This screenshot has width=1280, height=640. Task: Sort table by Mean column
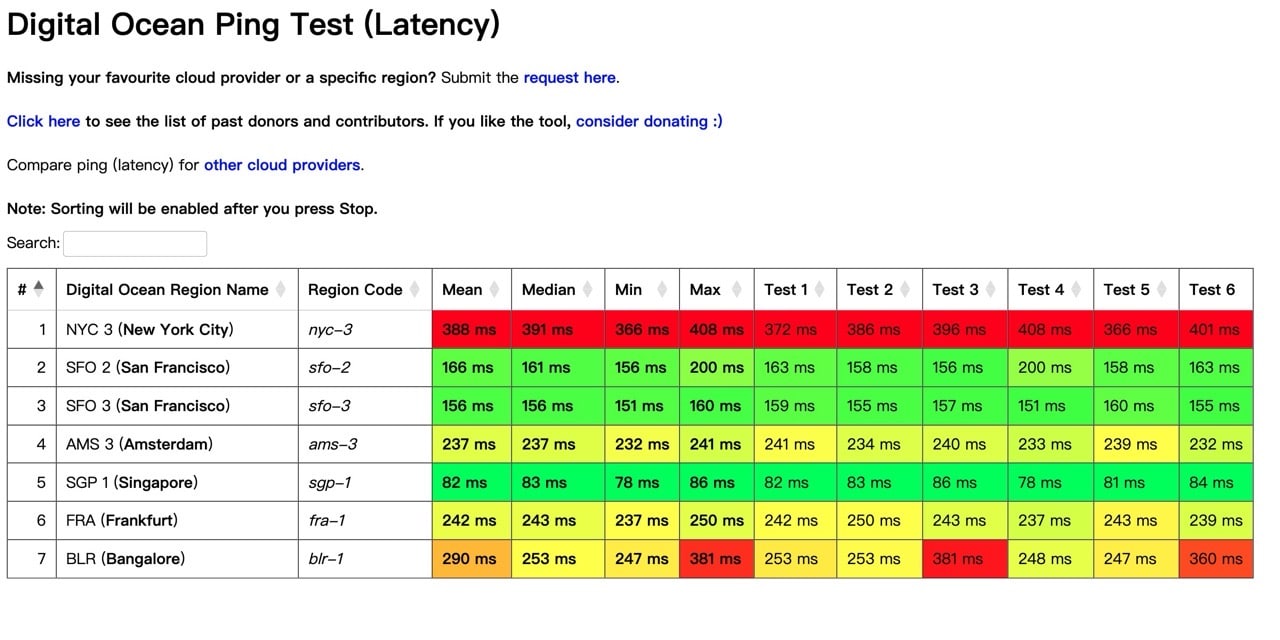(472, 289)
